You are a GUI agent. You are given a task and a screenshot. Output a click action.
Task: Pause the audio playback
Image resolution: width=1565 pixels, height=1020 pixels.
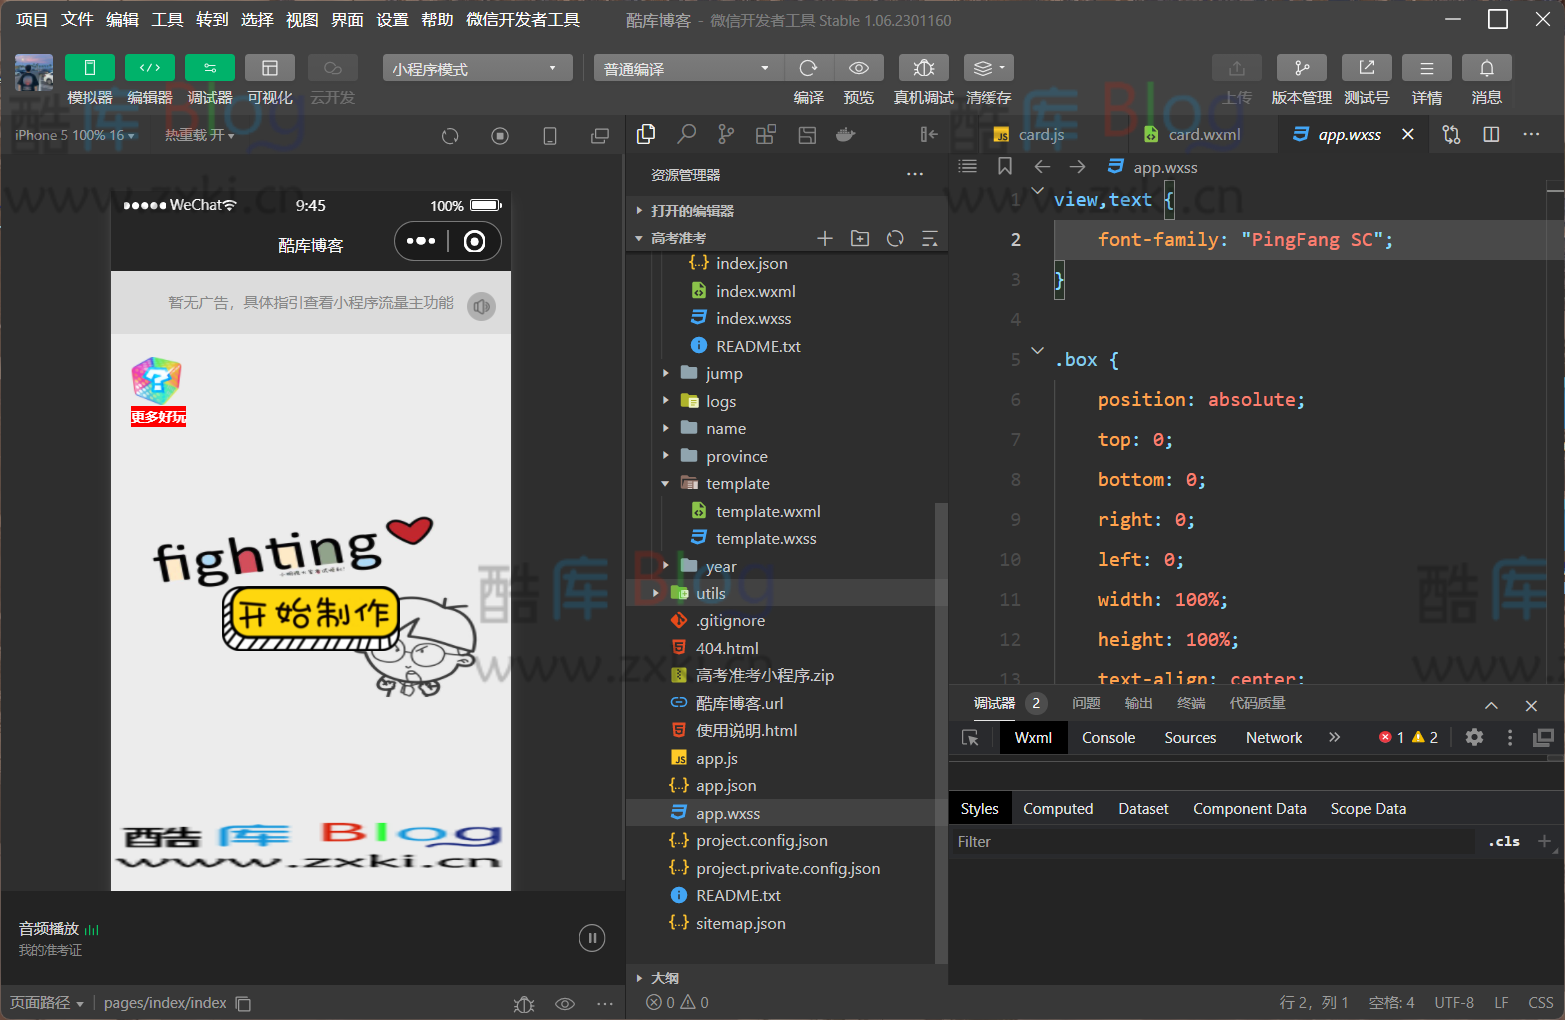[x=592, y=938]
